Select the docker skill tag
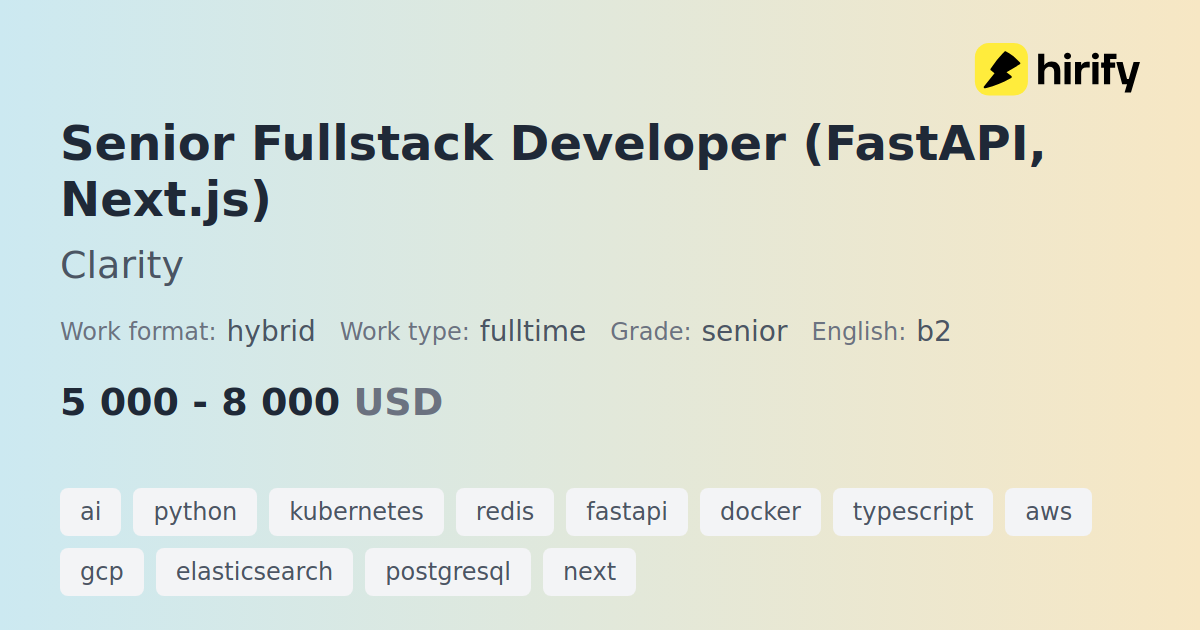This screenshot has height=630, width=1200. [760, 512]
